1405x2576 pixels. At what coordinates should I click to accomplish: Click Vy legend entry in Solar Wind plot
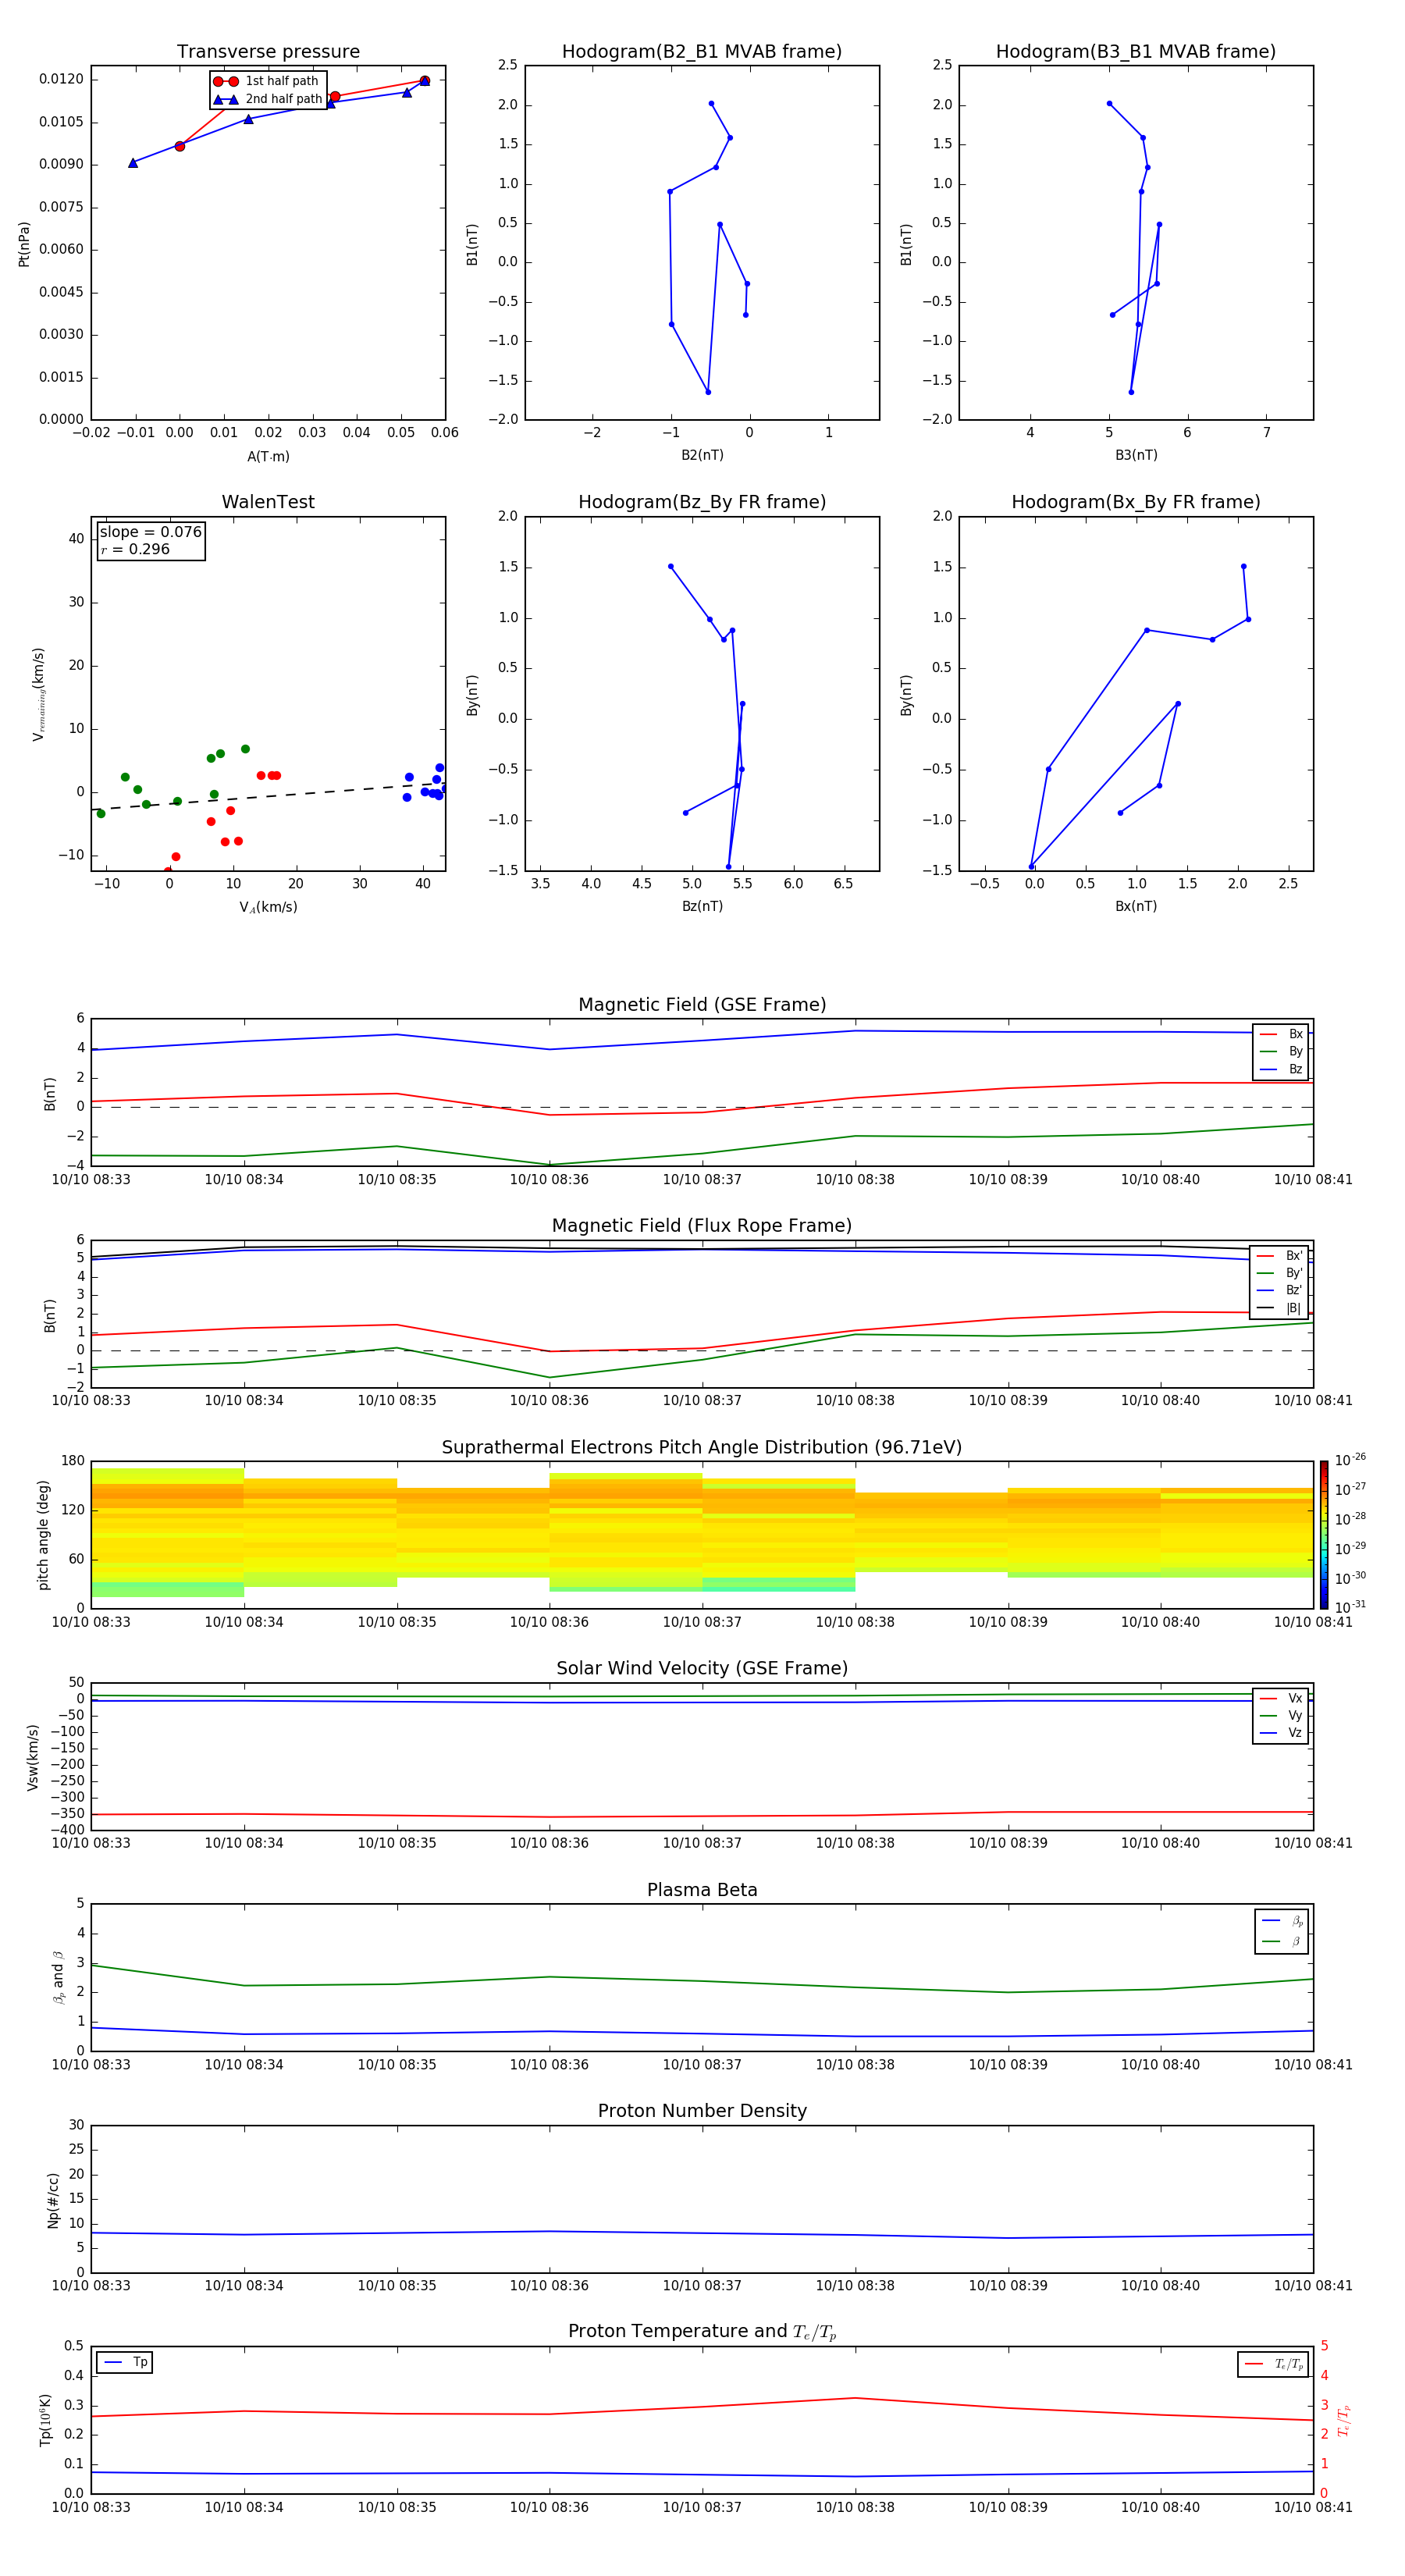point(1281,1715)
